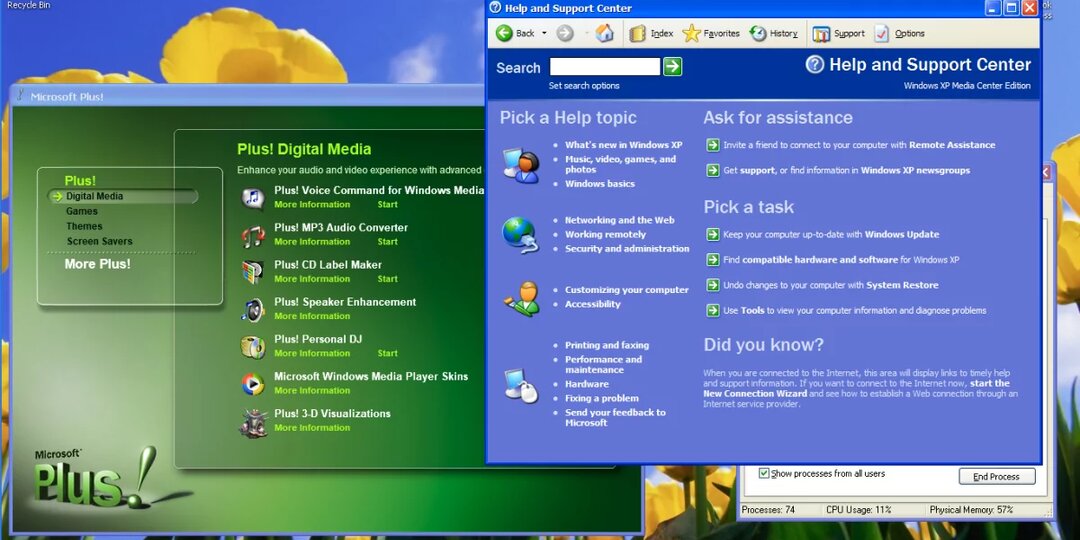Open Send your feedback to Microsoft link

click(x=616, y=417)
